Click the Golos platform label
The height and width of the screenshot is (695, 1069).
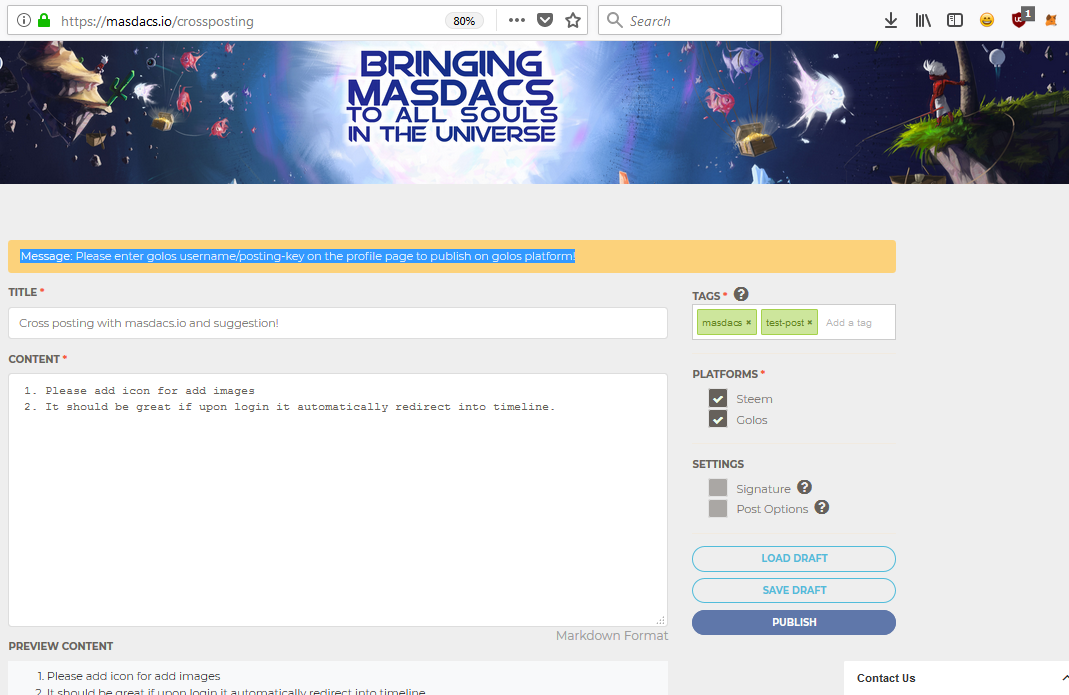752,420
